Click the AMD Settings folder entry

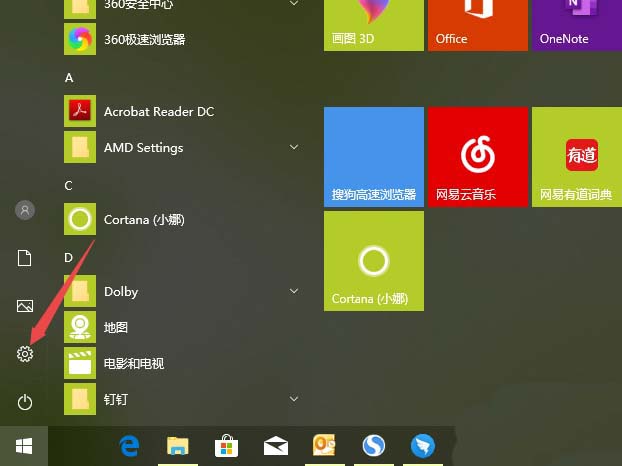(181, 147)
